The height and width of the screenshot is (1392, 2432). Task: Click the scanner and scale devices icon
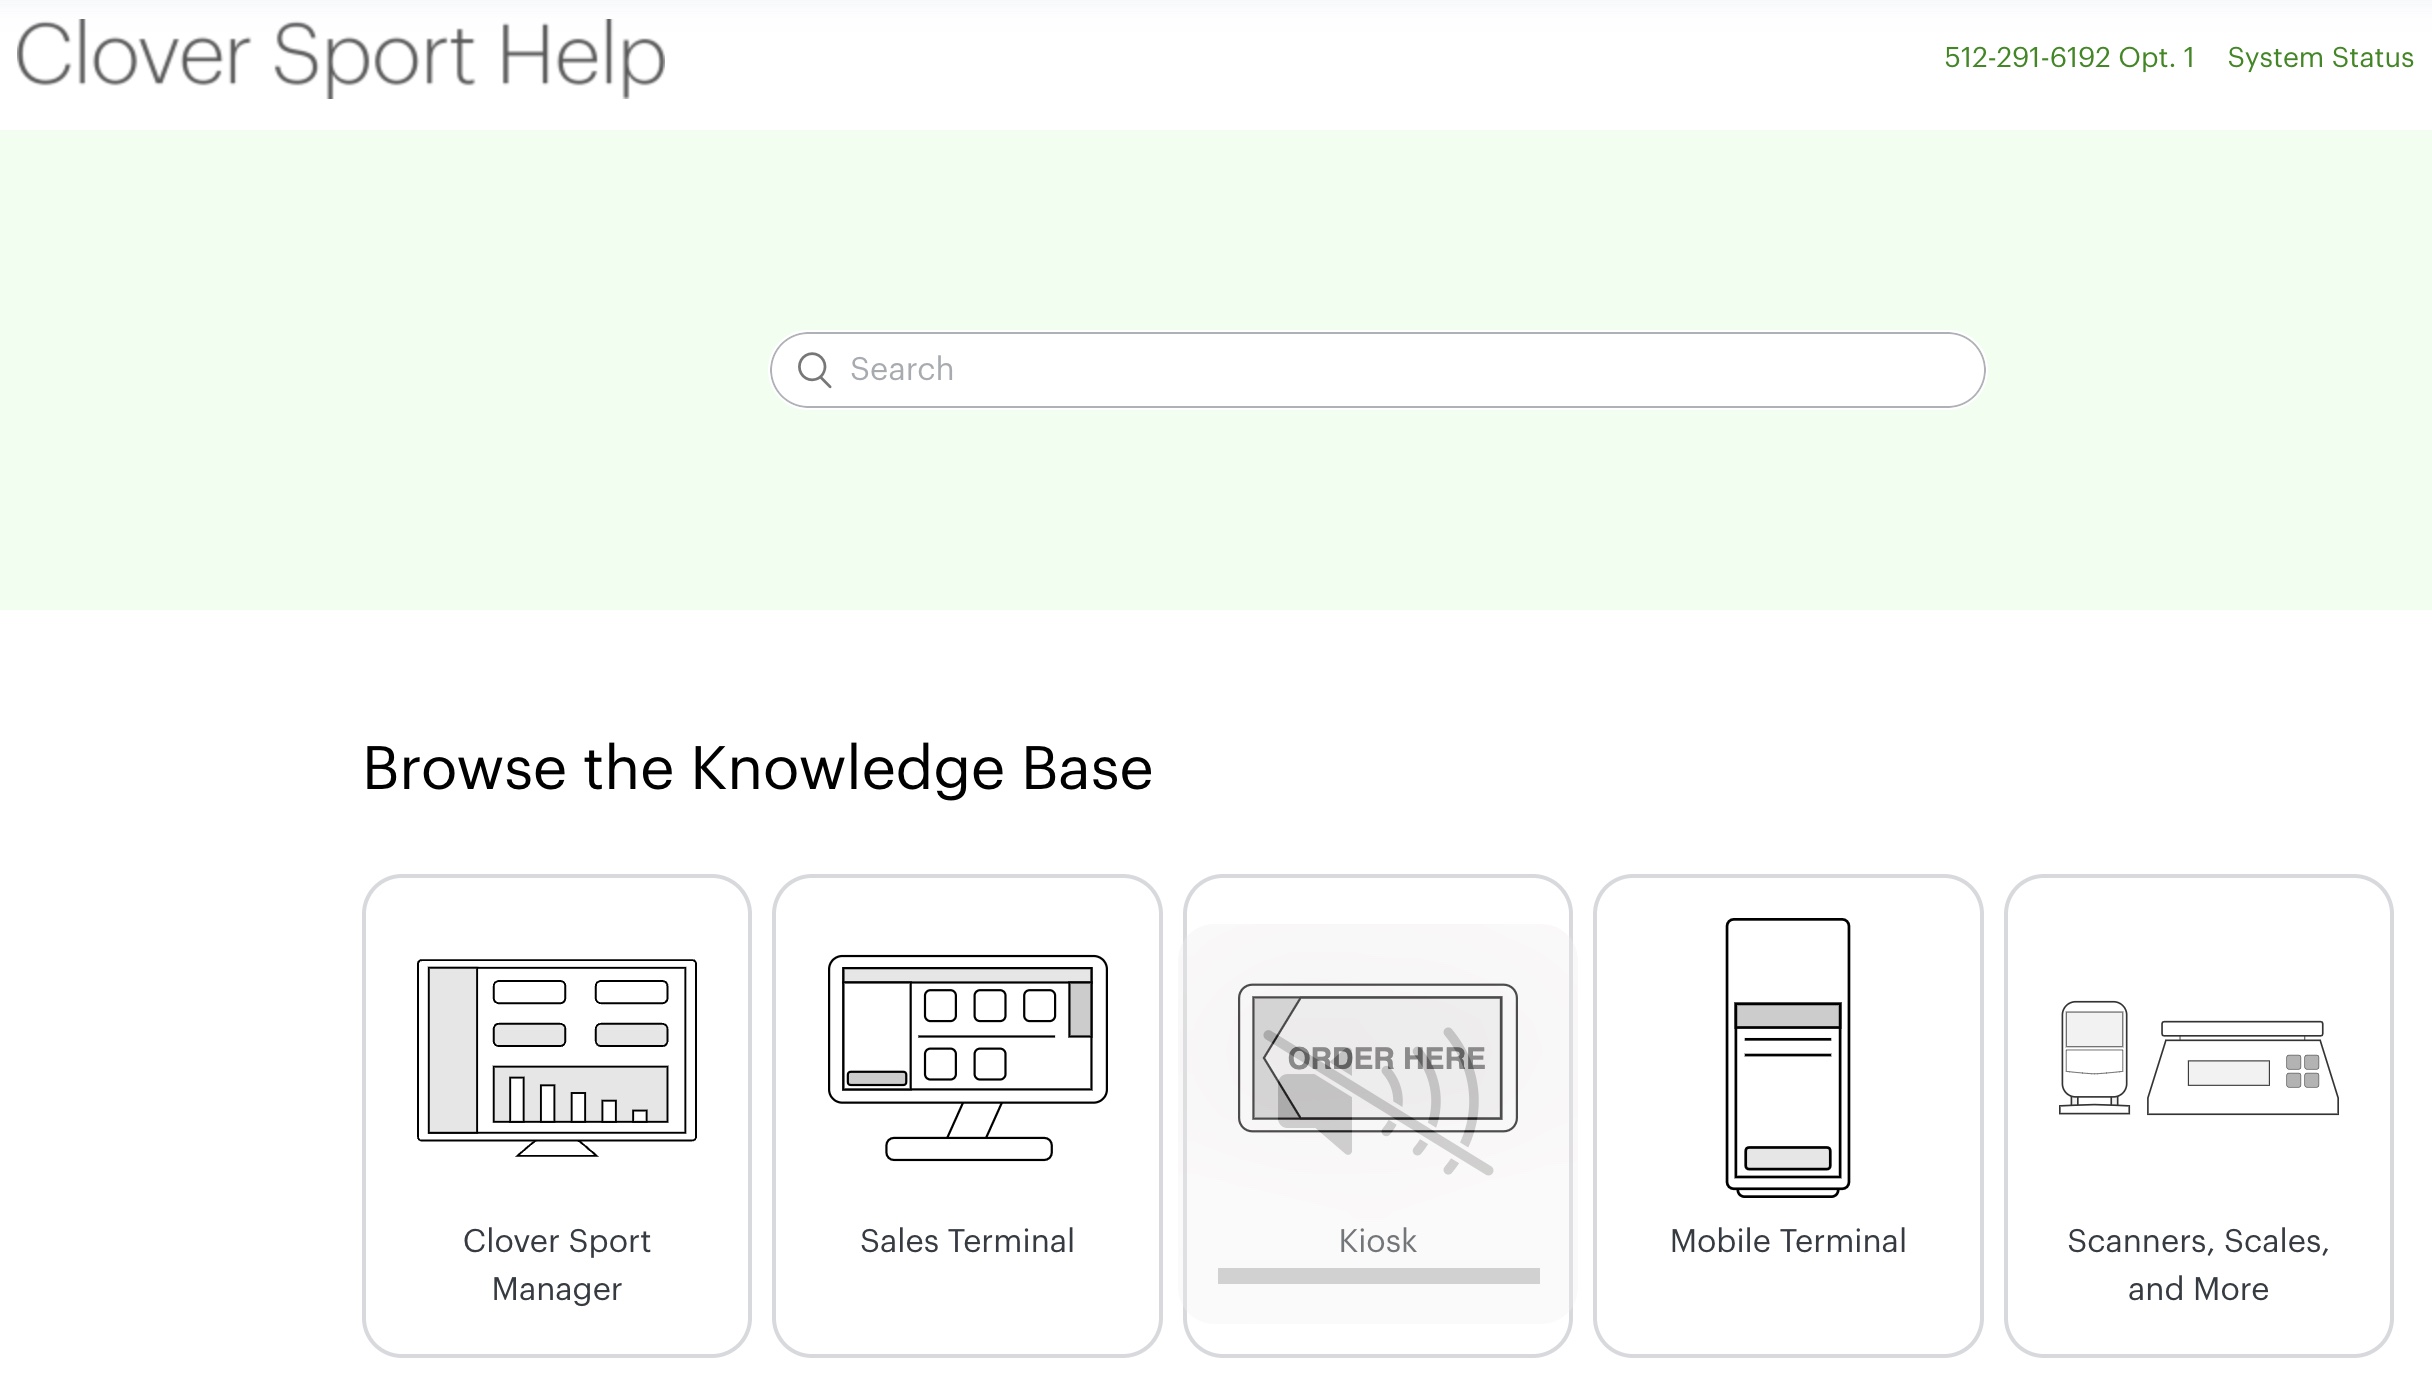click(x=2198, y=1057)
